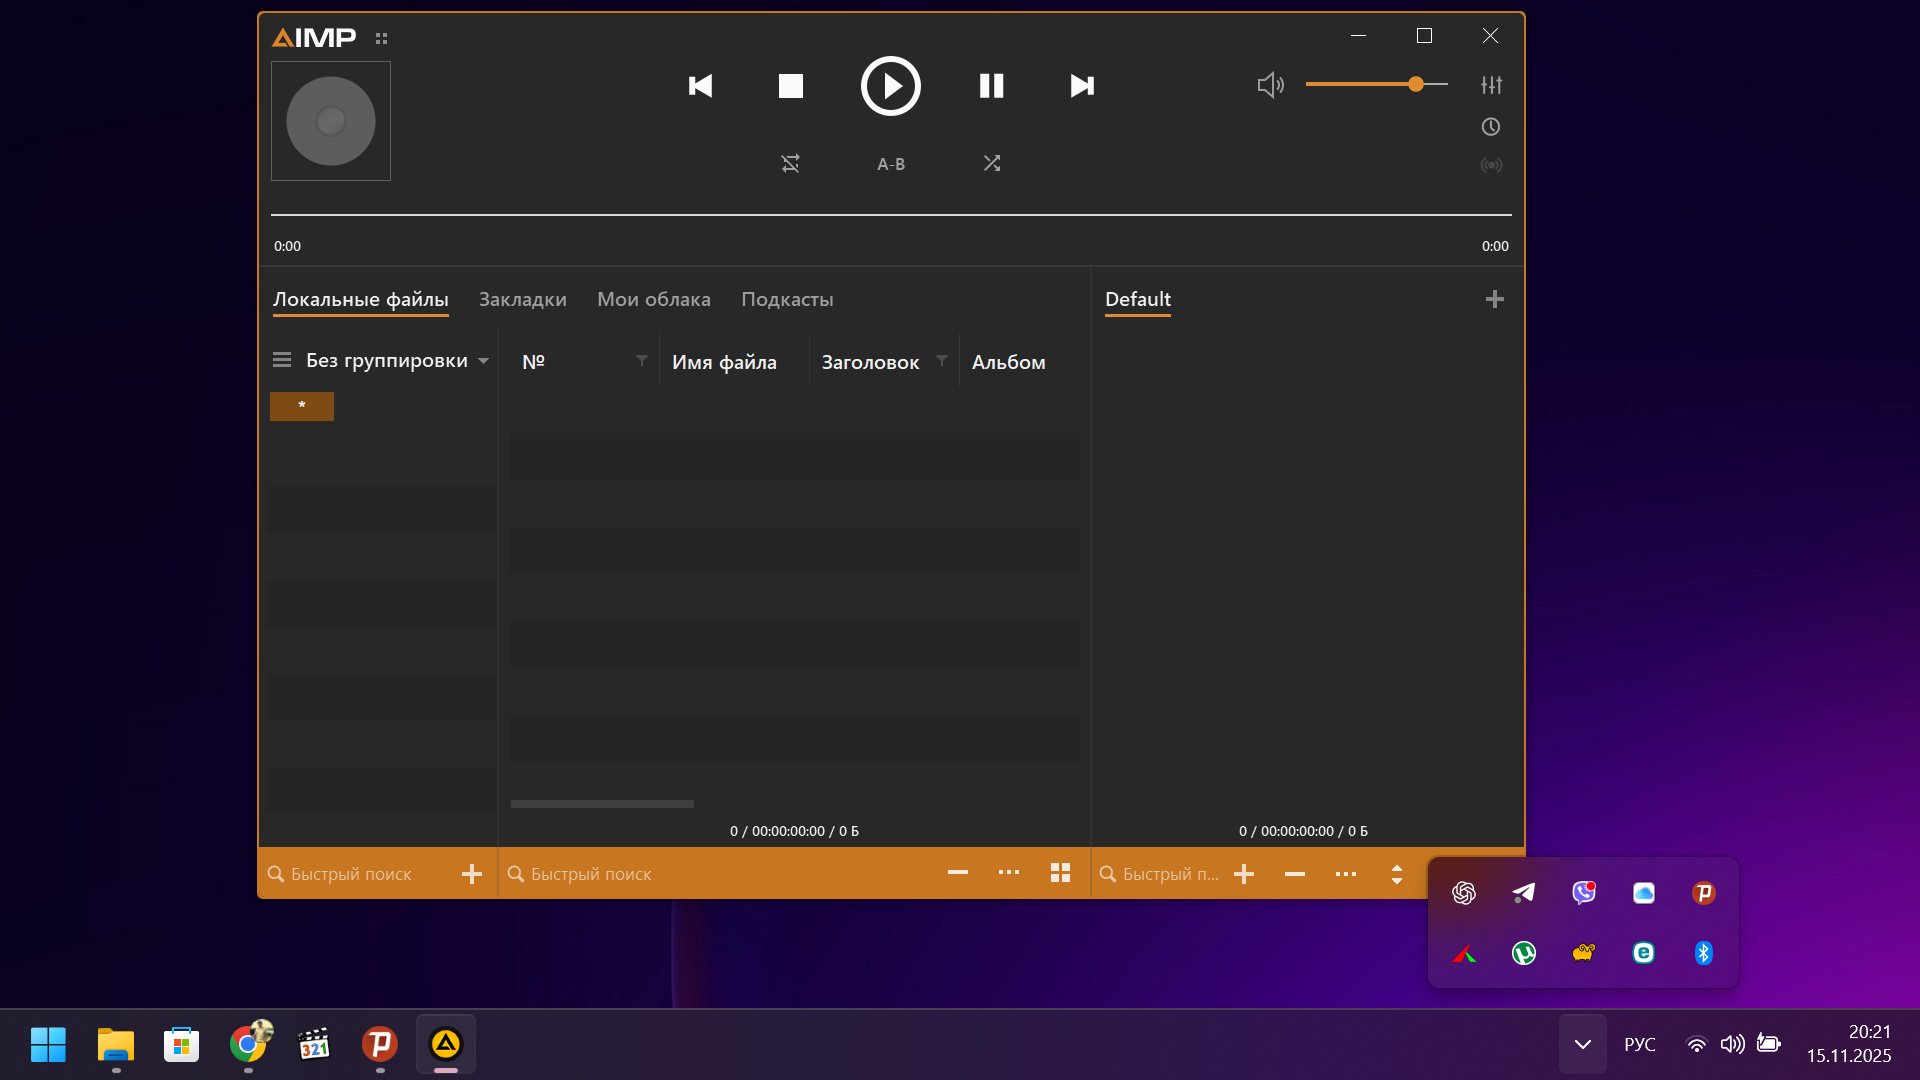Mute sound with the speaker icon
This screenshot has height=1080, width=1920.
[1270, 85]
